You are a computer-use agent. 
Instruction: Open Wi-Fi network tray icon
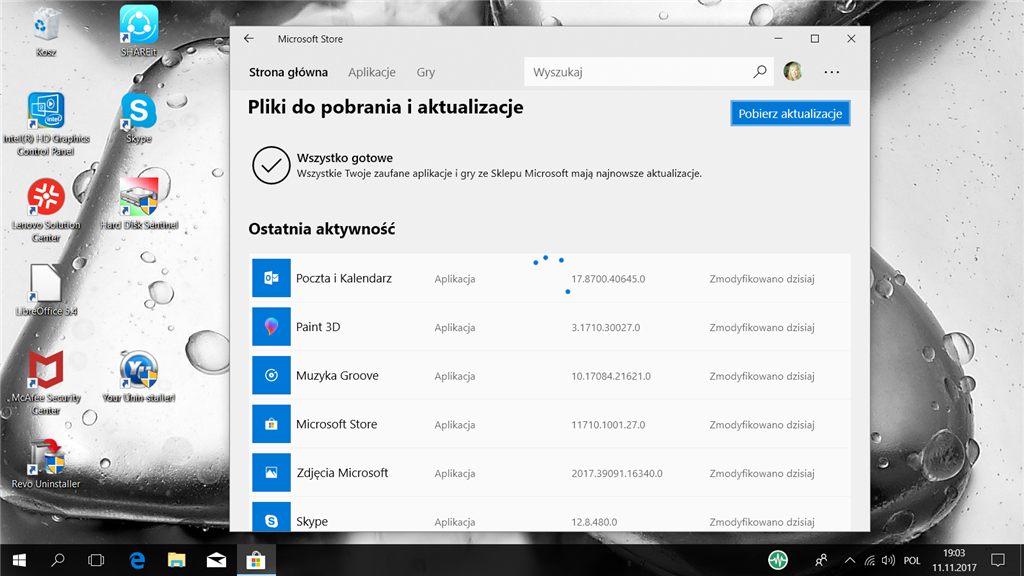click(869, 560)
